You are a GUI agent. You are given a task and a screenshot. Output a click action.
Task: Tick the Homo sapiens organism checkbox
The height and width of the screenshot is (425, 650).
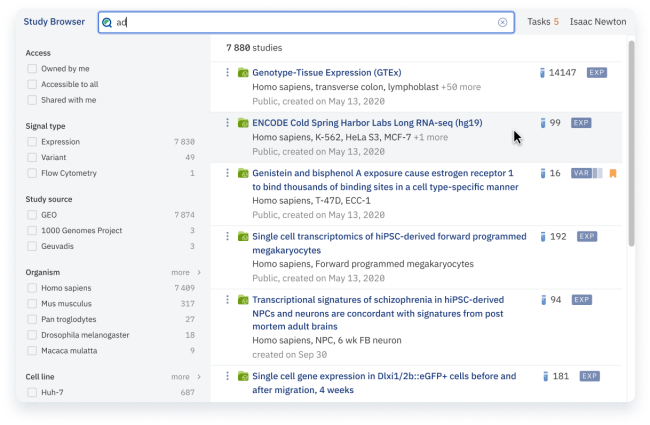pos(32,288)
